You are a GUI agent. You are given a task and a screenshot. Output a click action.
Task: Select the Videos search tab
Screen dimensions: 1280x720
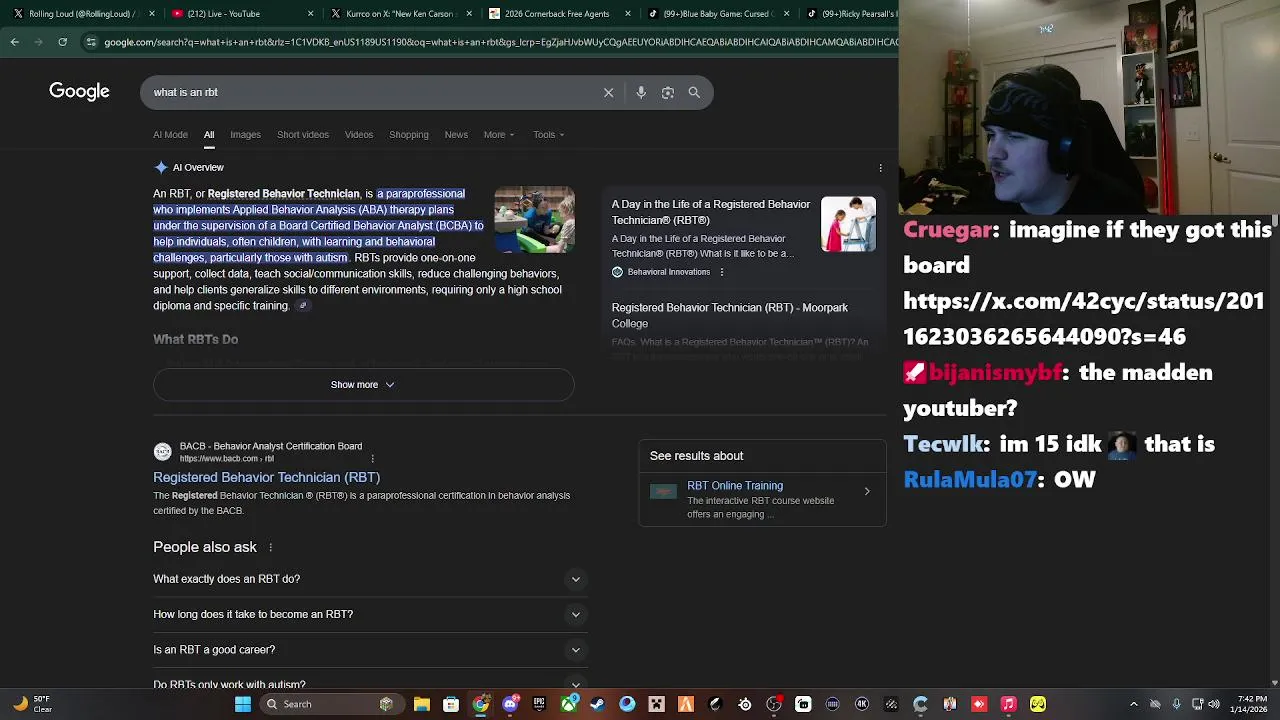point(359,134)
